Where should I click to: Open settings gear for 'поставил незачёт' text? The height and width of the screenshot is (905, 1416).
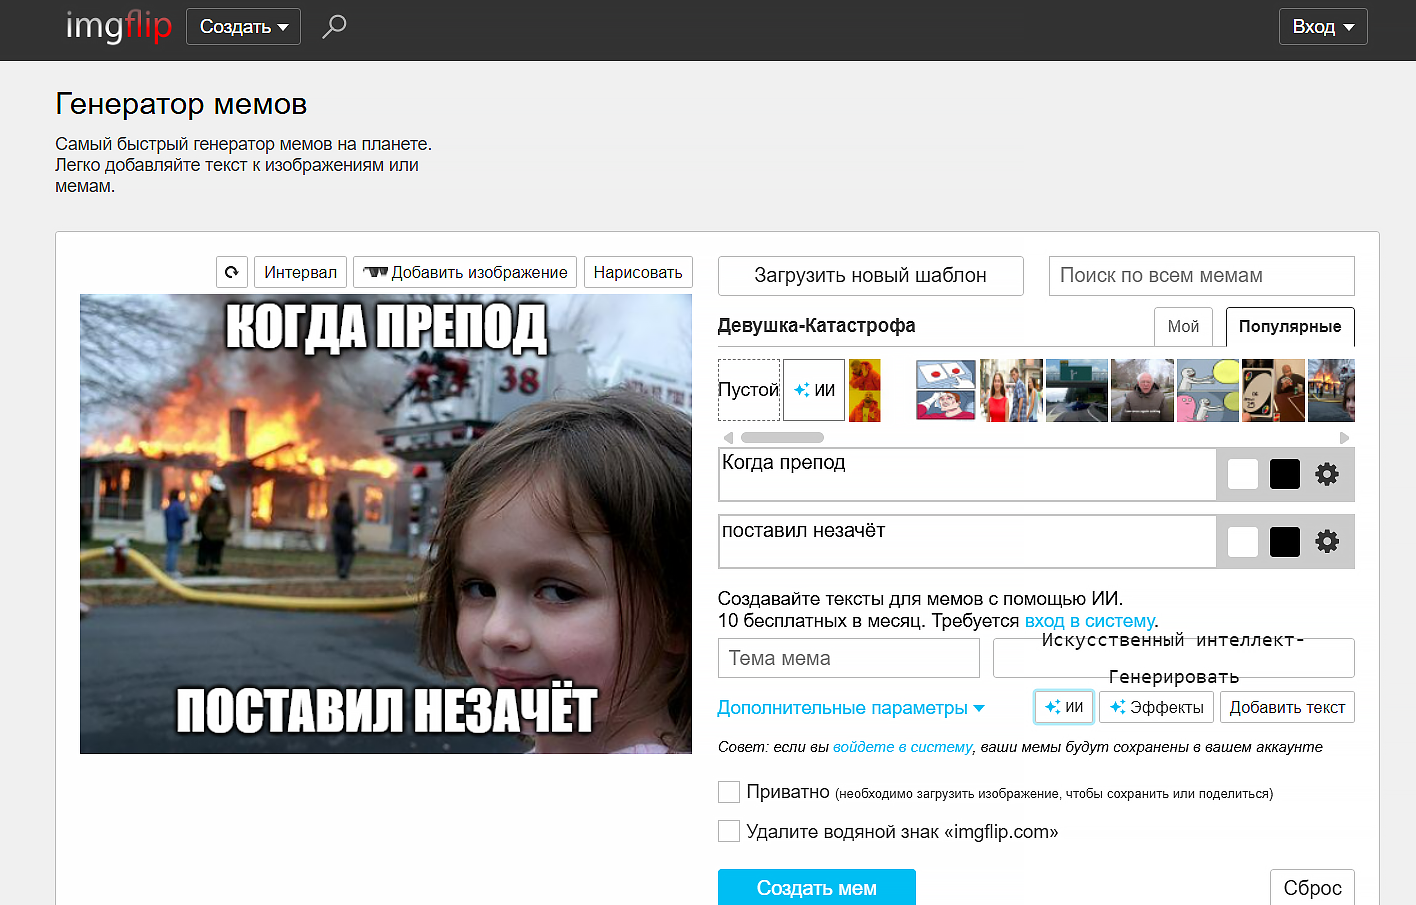click(1327, 542)
